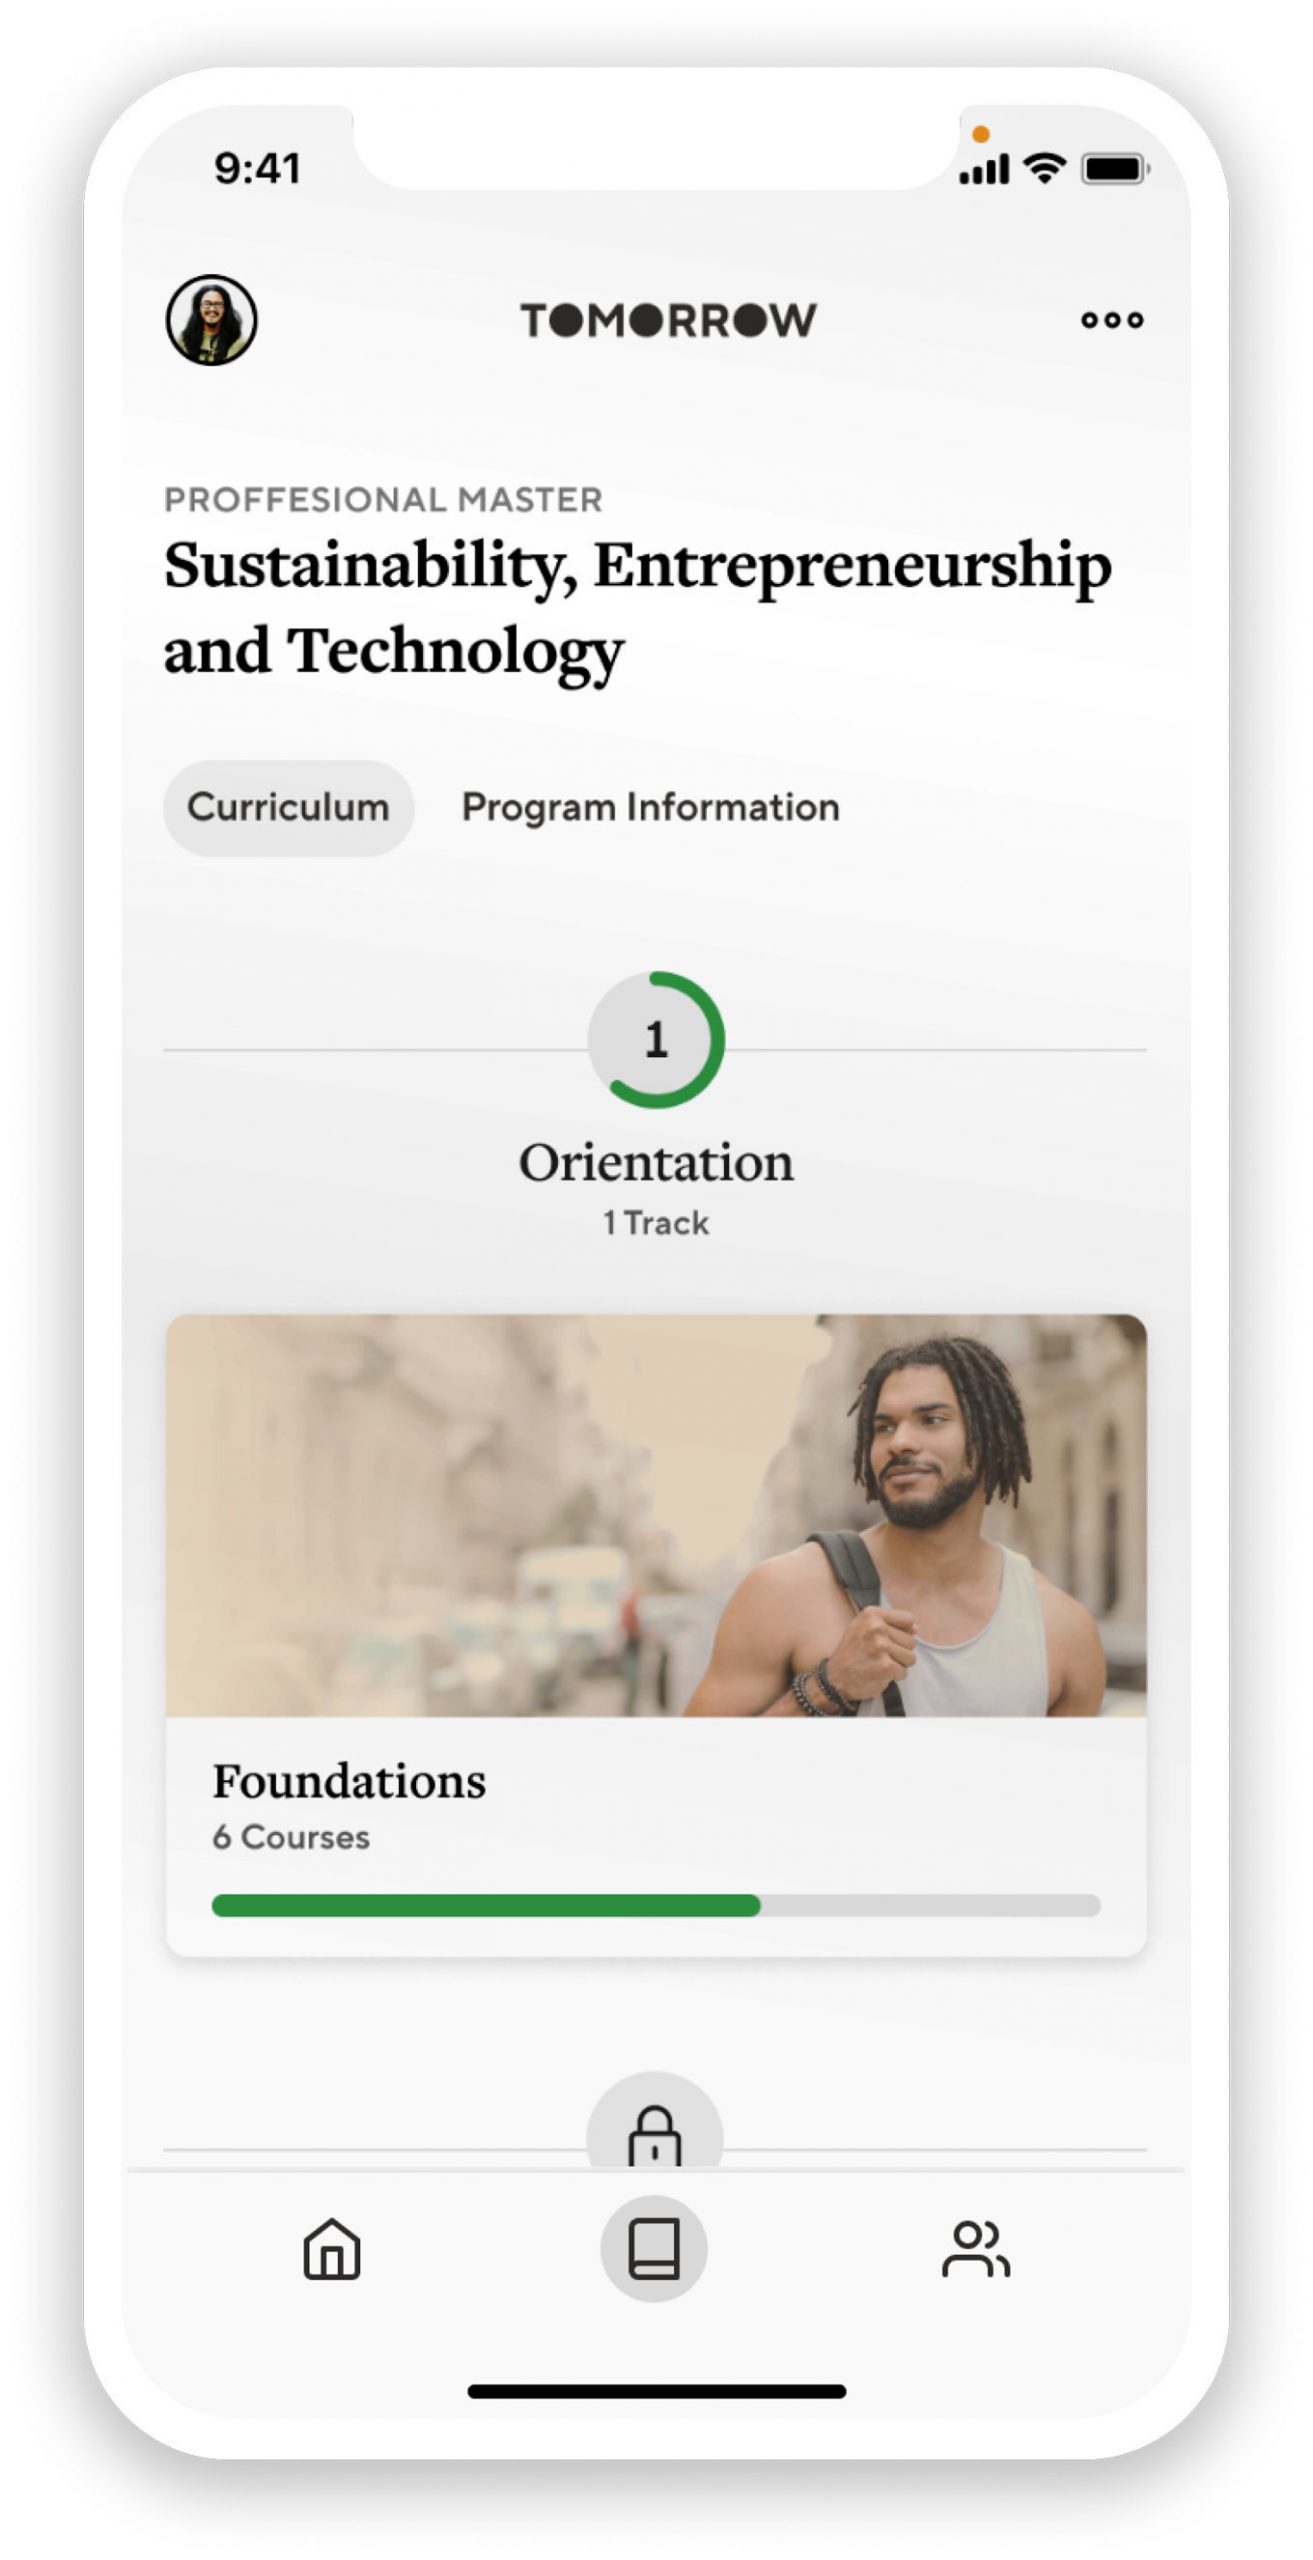Tap the program title heading

(638, 607)
